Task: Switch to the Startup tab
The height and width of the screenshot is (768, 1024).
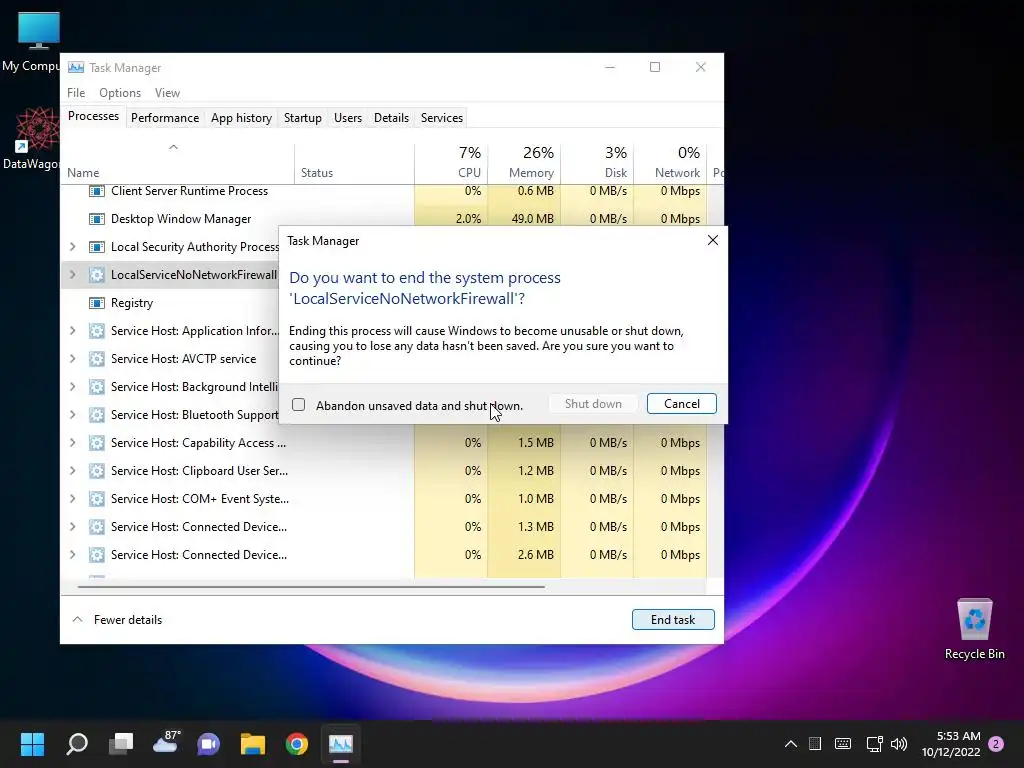Action: coord(302,118)
